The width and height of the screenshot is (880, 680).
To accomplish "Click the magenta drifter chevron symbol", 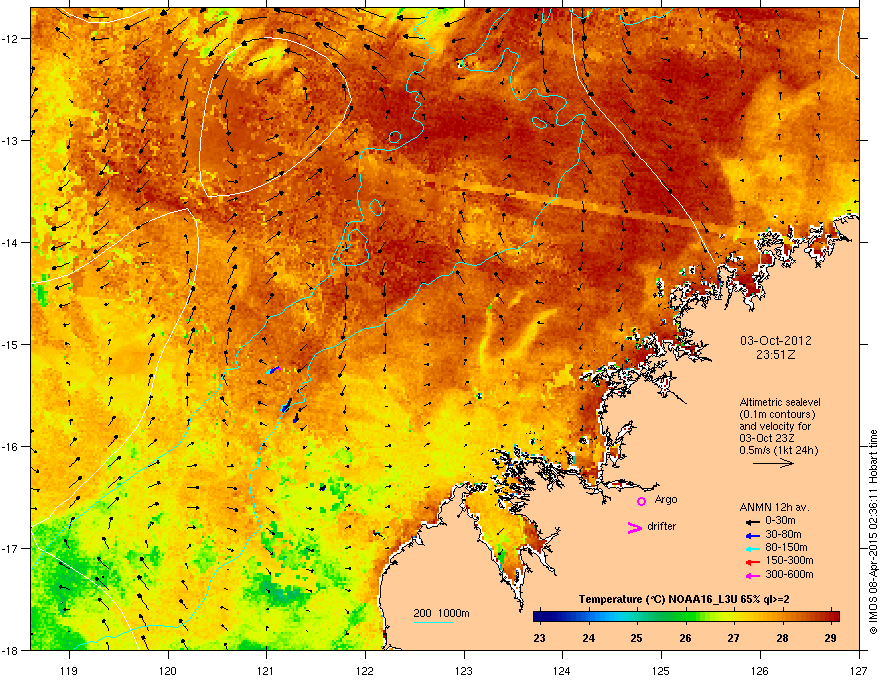I will click(x=634, y=527).
